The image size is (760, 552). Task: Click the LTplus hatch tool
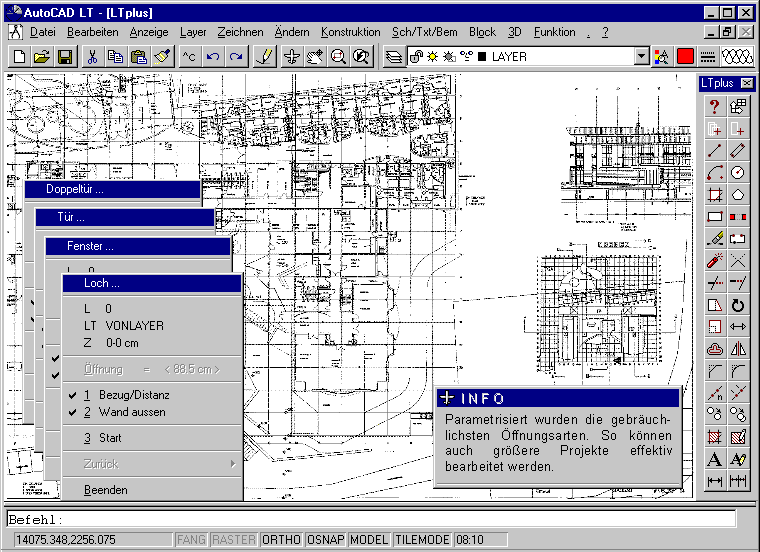pyautogui.click(x=714, y=437)
